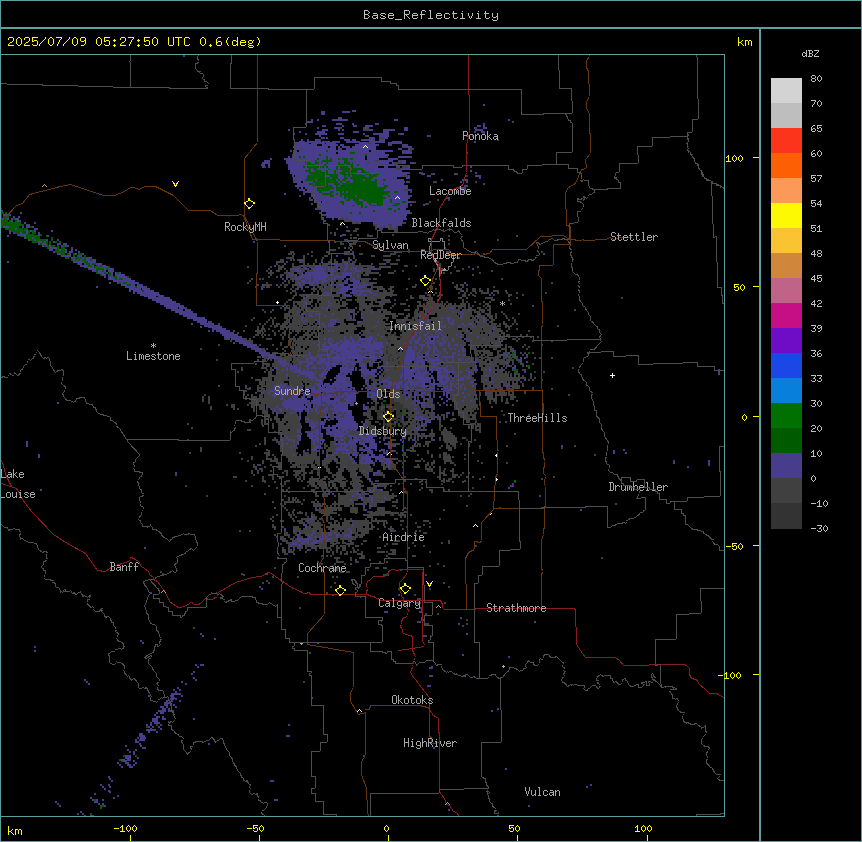This screenshot has height=842, width=862.
Task: Click the Cochrane city label
Action: click(322, 568)
